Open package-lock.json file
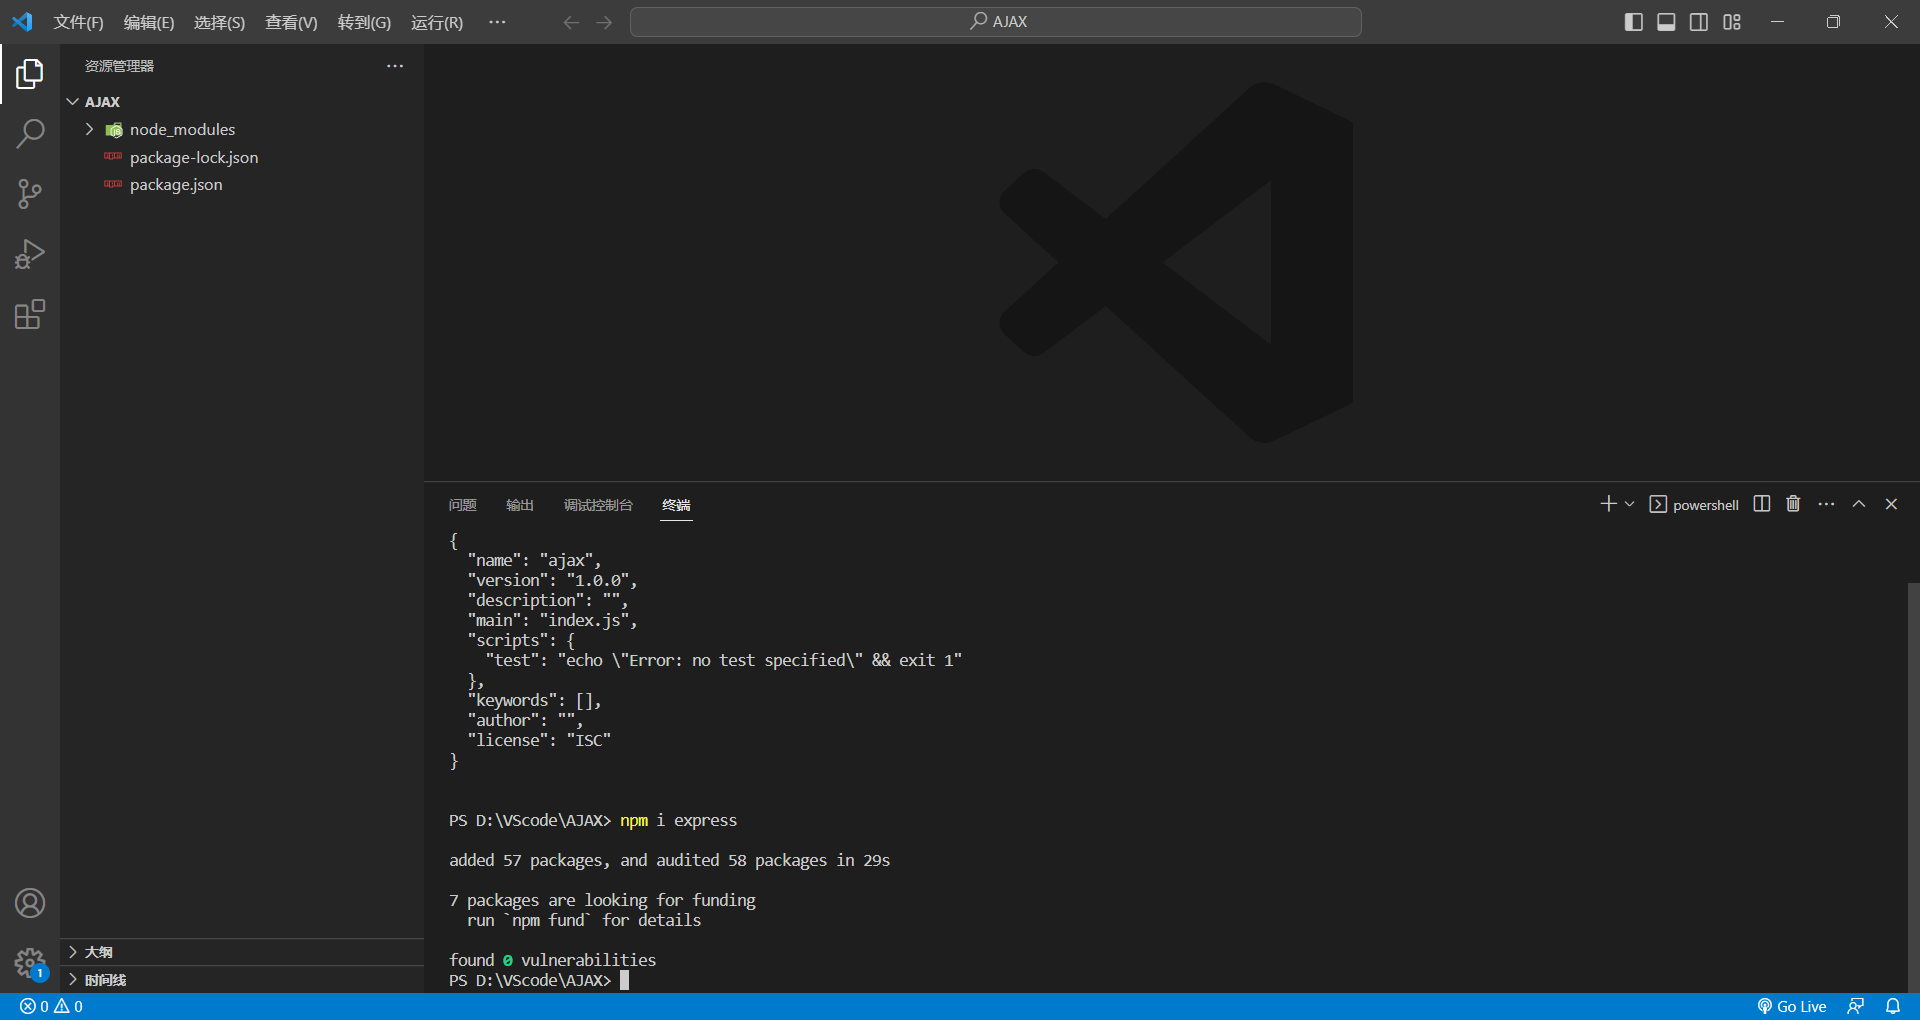The height and width of the screenshot is (1020, 1920). tap(242, 157)
